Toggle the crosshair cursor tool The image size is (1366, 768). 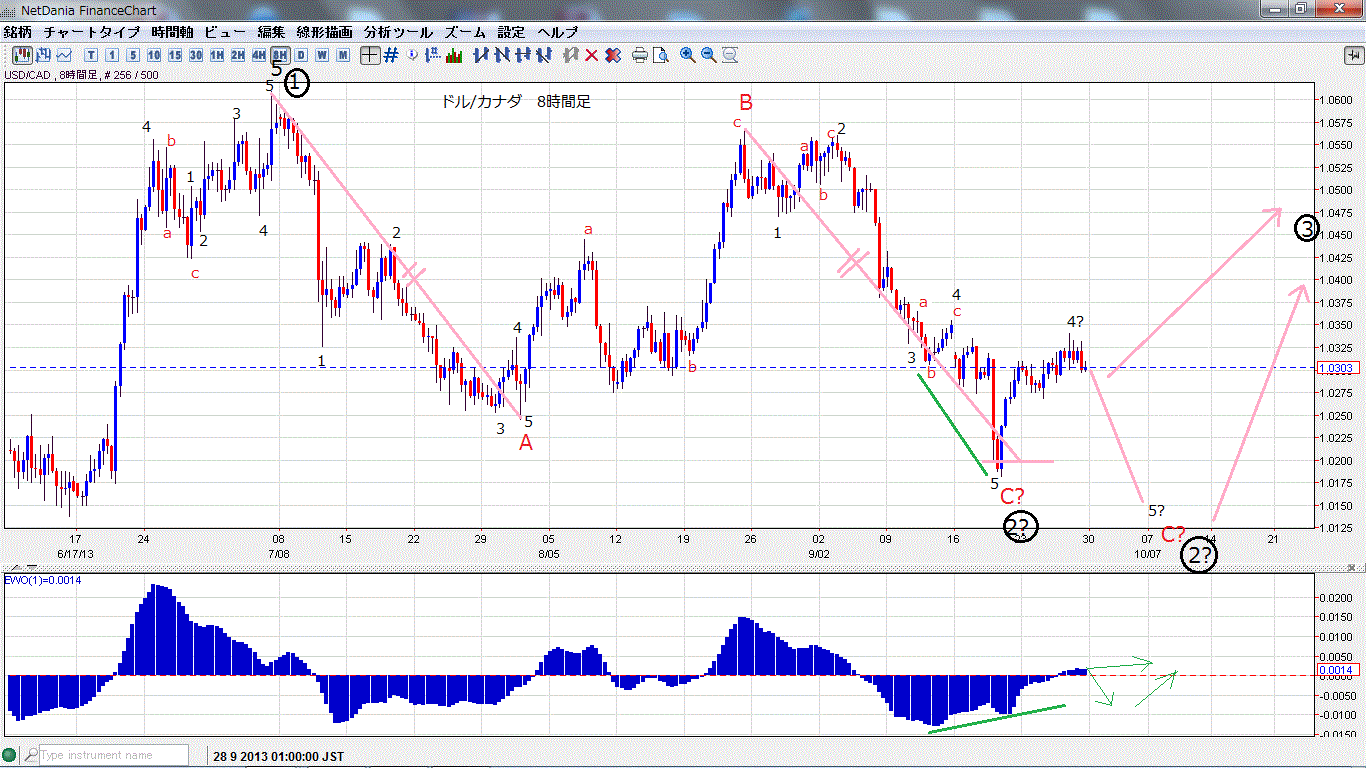point(370,55)
